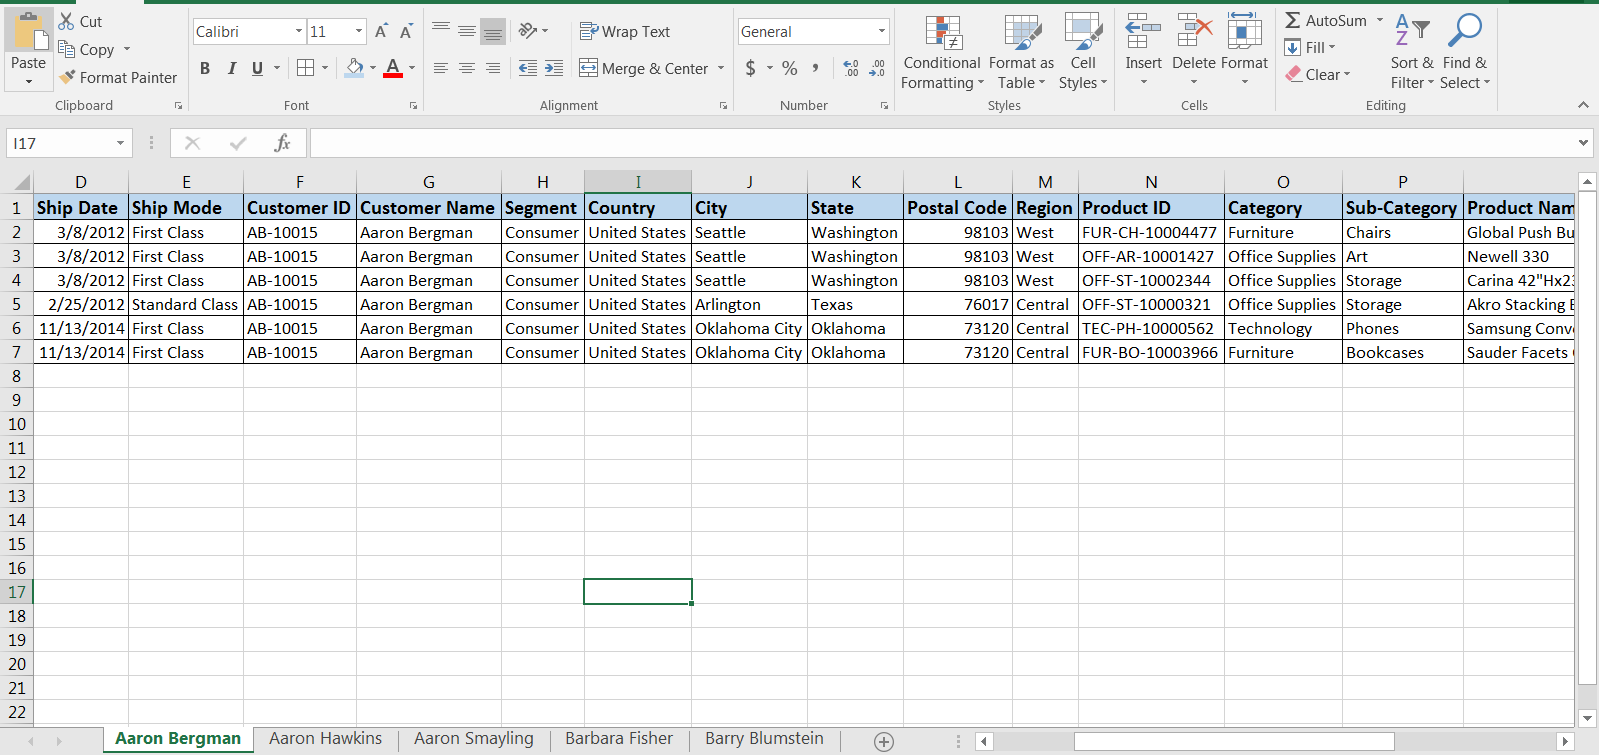1599x755 pixels.
Task: Open the Number format dialog launcher
Action: point(885,106)
